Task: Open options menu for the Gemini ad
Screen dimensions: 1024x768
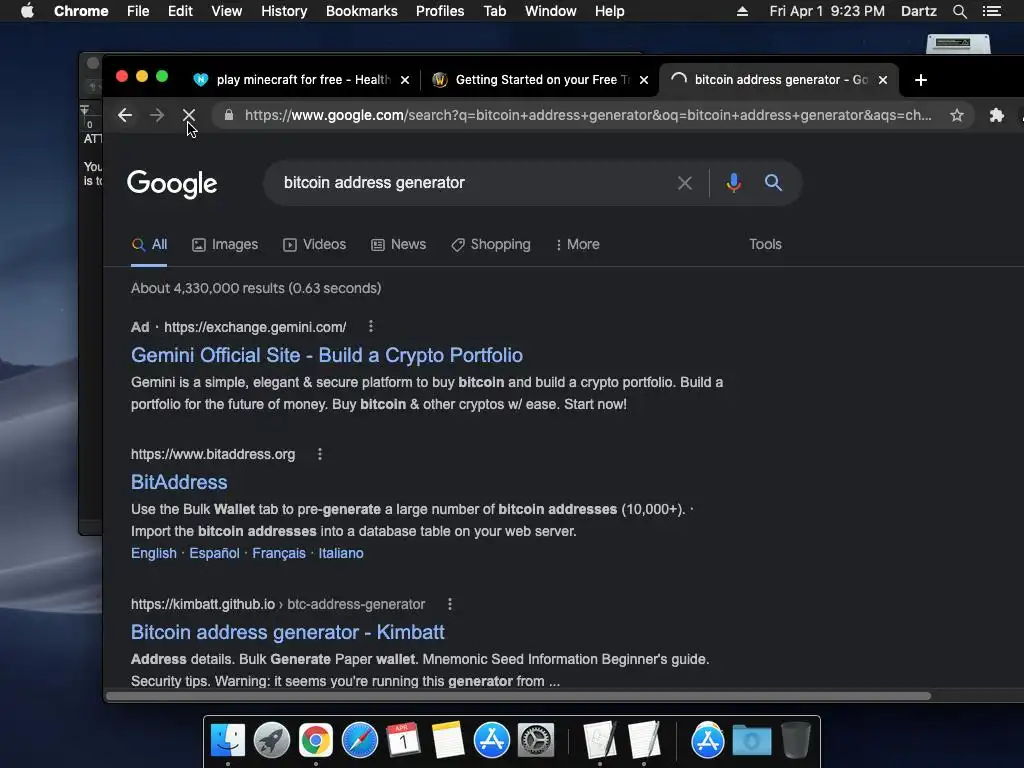Action: [371, 327]
